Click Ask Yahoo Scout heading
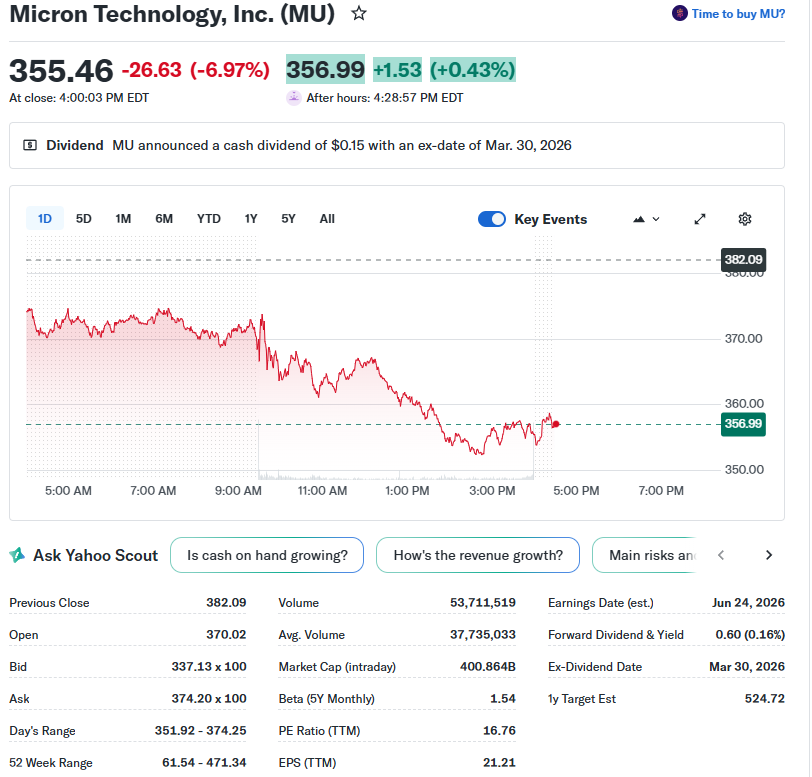812x777 pixels. (x=95, y=555)
